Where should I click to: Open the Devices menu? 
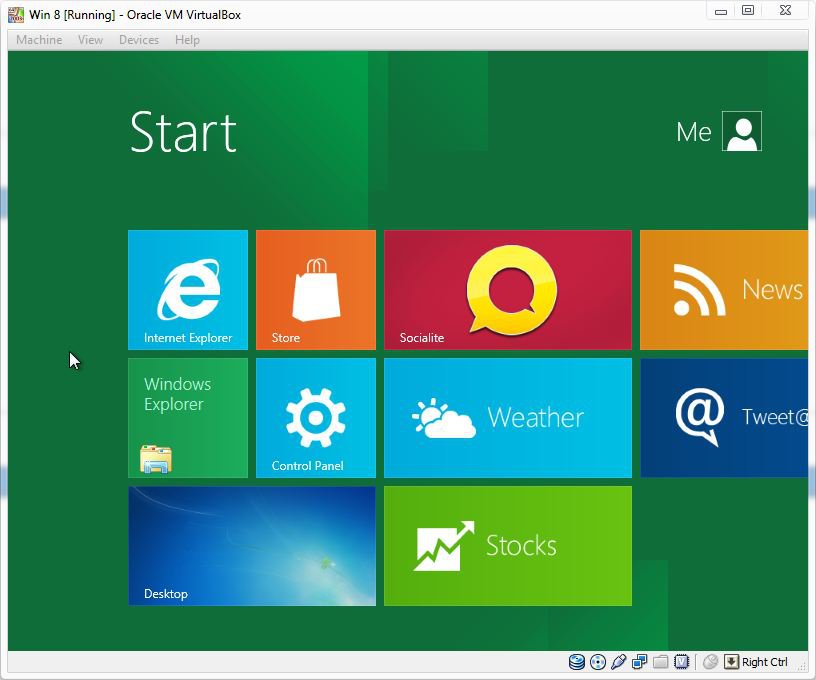point(138,40)
